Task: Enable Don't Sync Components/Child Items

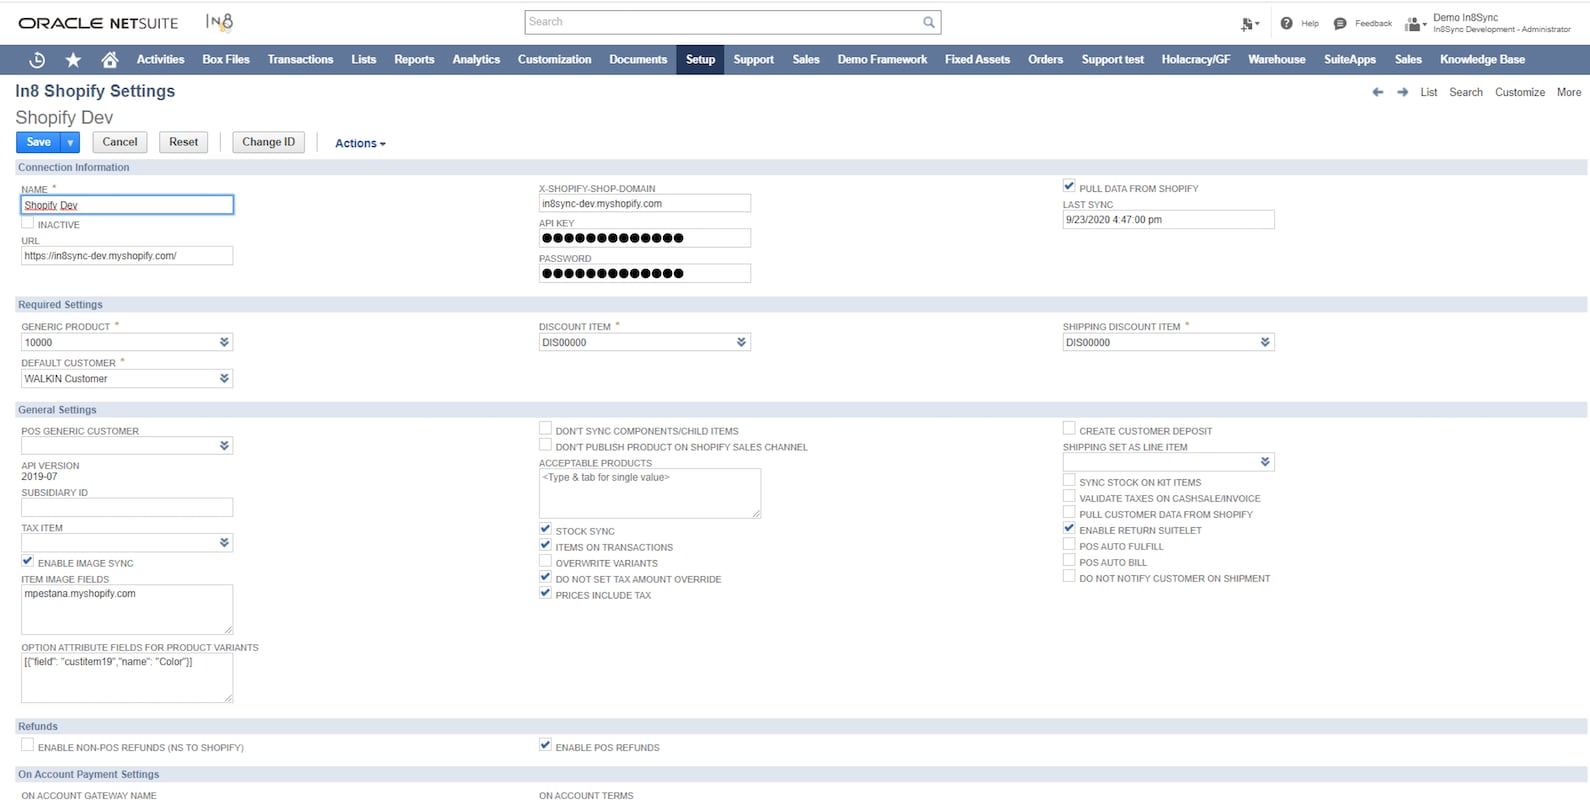Action: tap(545, 429)
